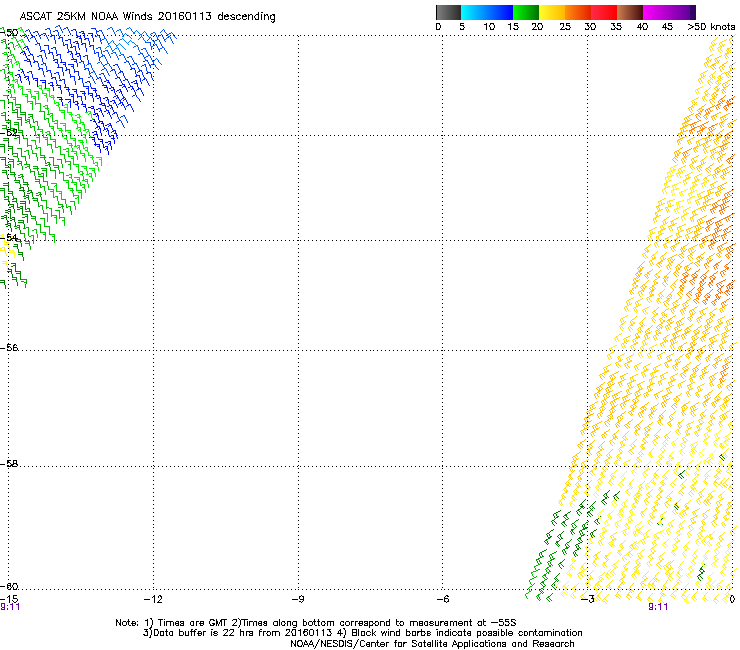Click the purple 9:11 timestamp at bottom right

657,607
